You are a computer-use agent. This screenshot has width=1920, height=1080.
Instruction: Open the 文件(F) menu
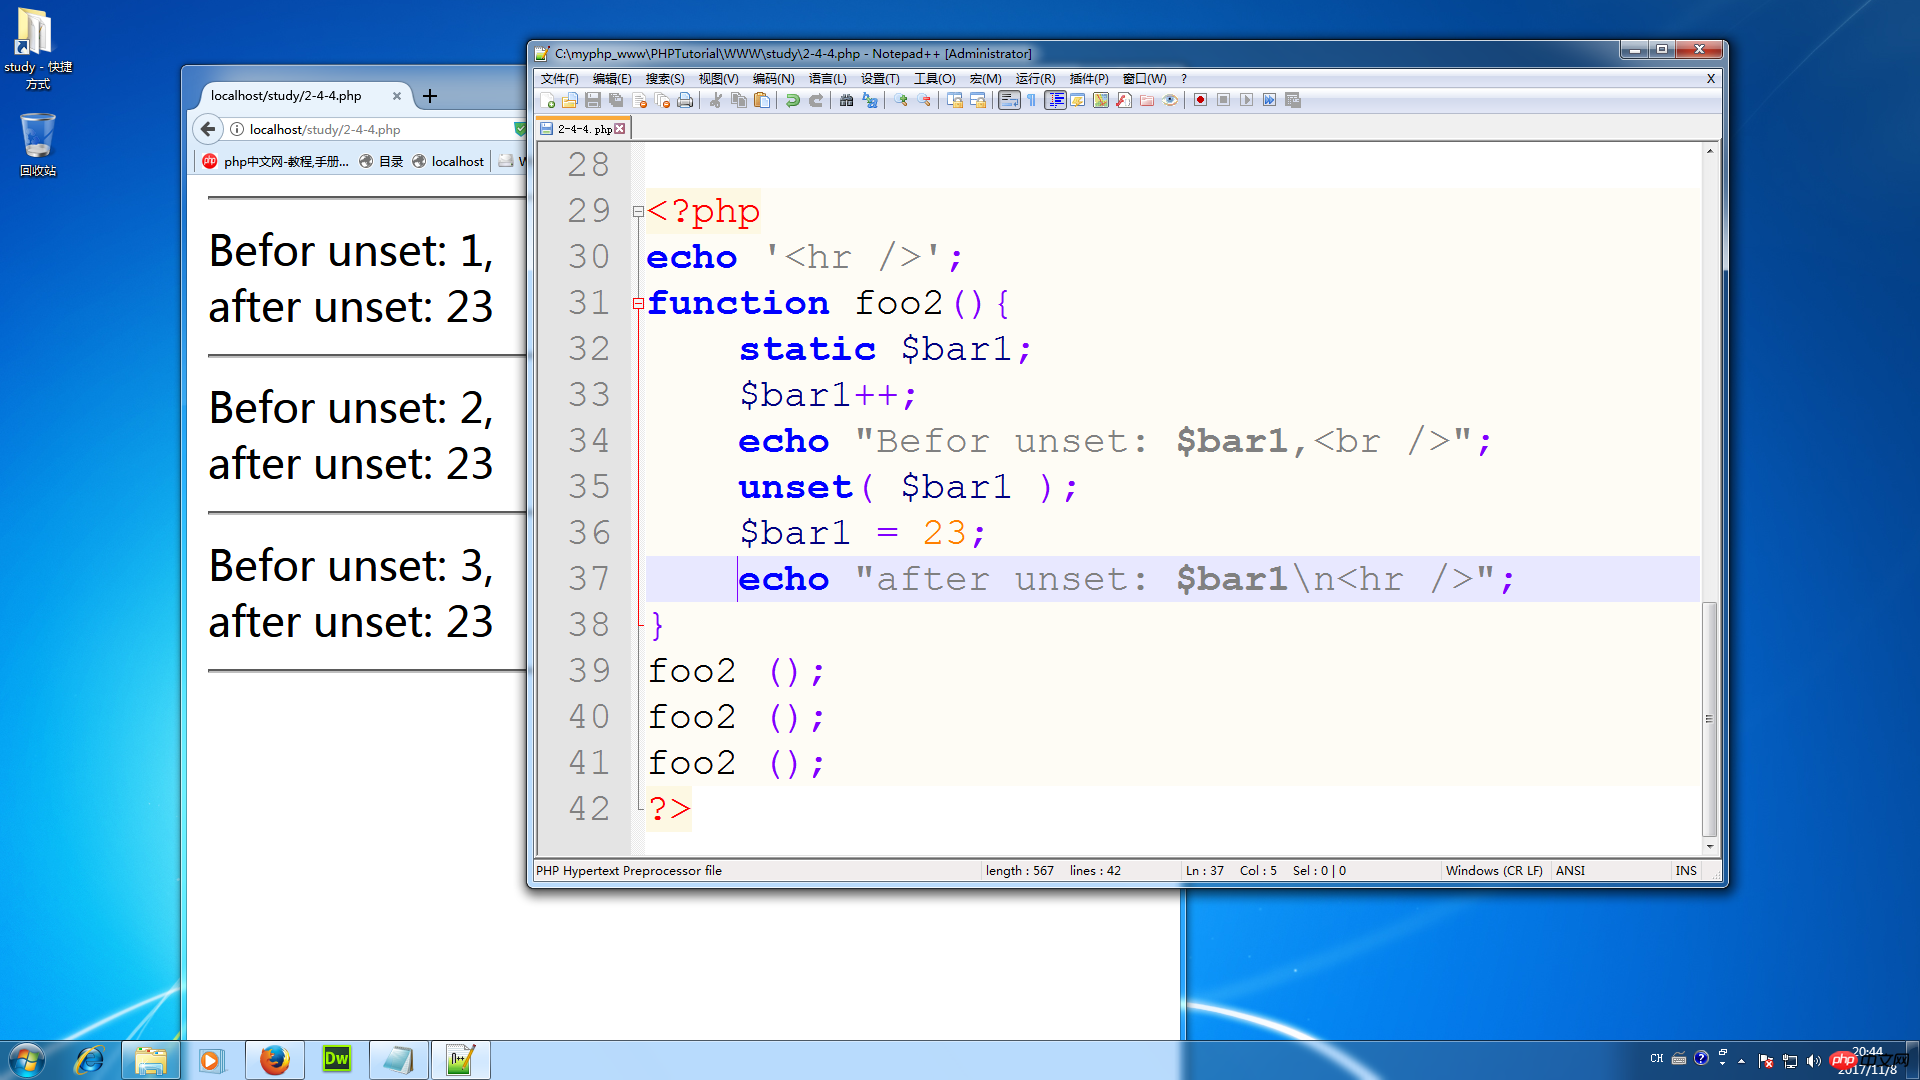click(559, 79)
